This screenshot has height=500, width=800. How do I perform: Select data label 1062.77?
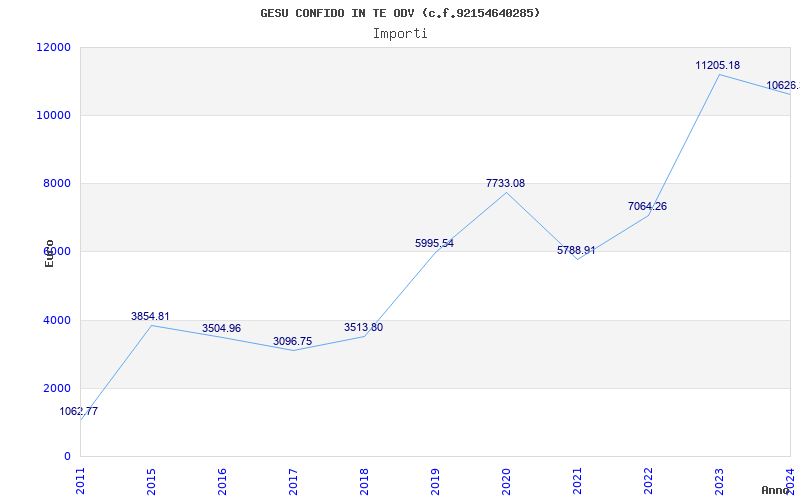79,411
